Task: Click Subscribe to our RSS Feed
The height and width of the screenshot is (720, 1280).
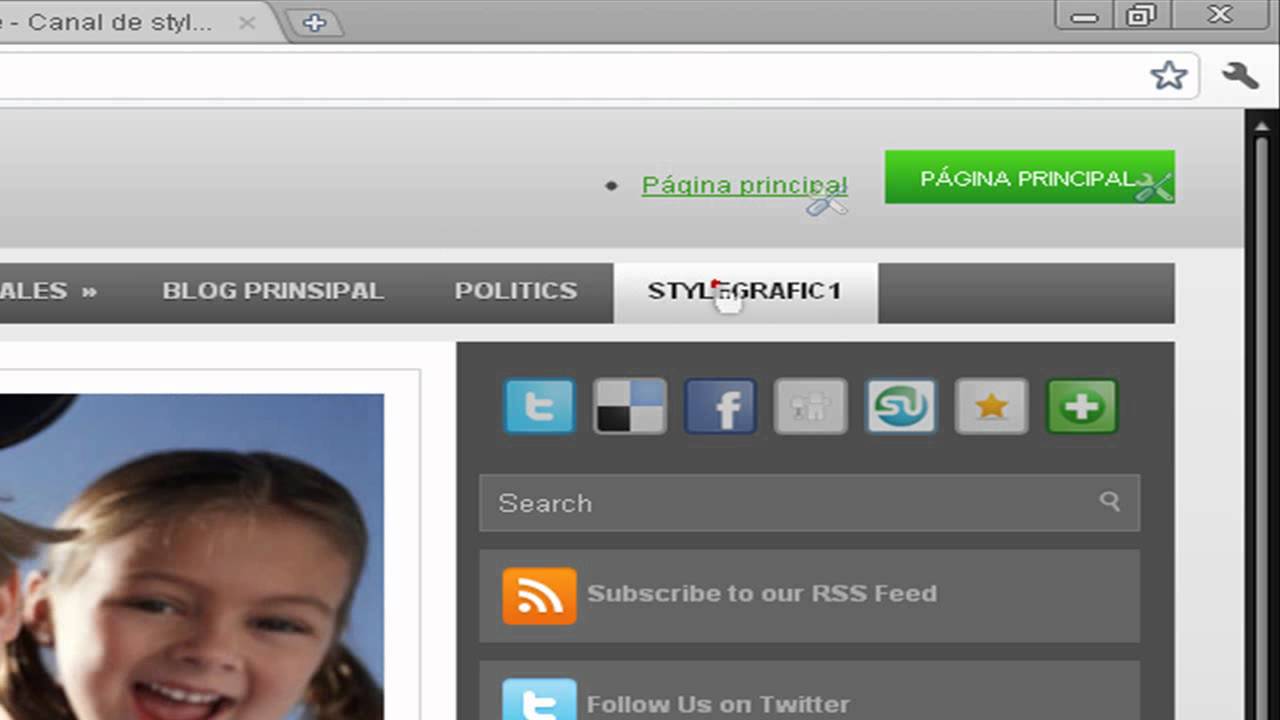Action: [x=762, y=593]
